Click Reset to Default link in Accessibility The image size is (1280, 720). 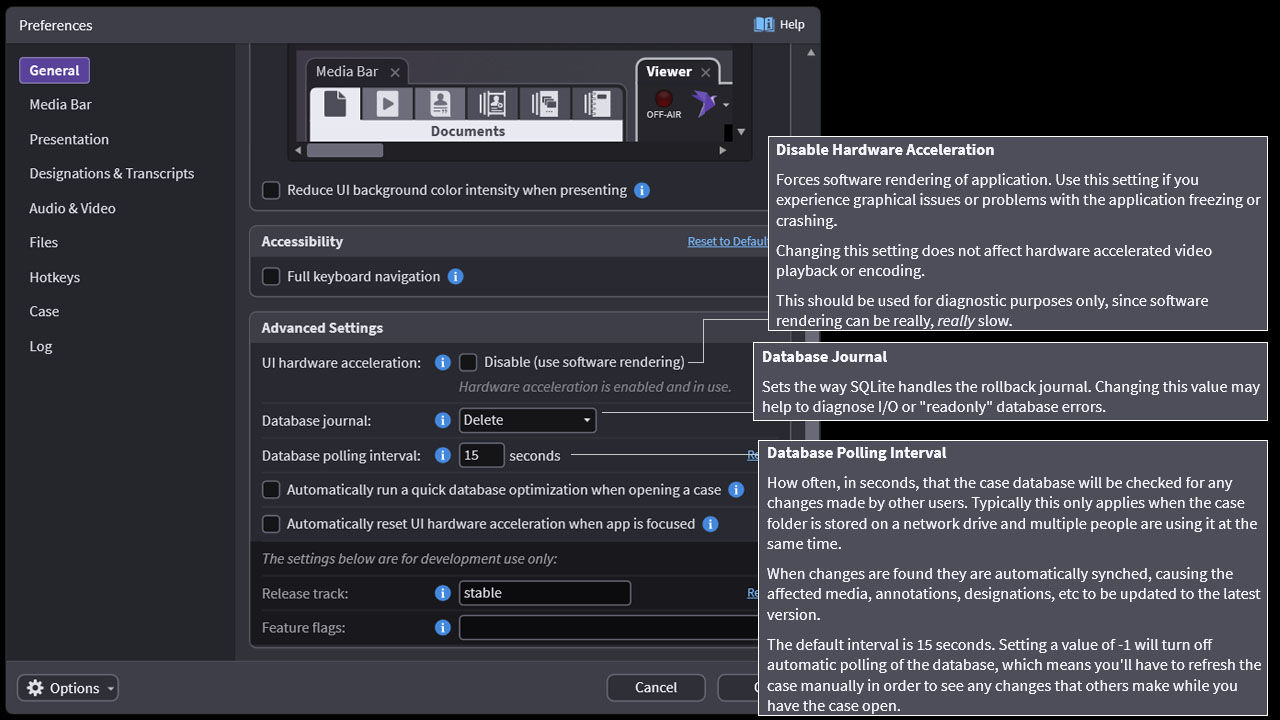click(x=727, y=242)
